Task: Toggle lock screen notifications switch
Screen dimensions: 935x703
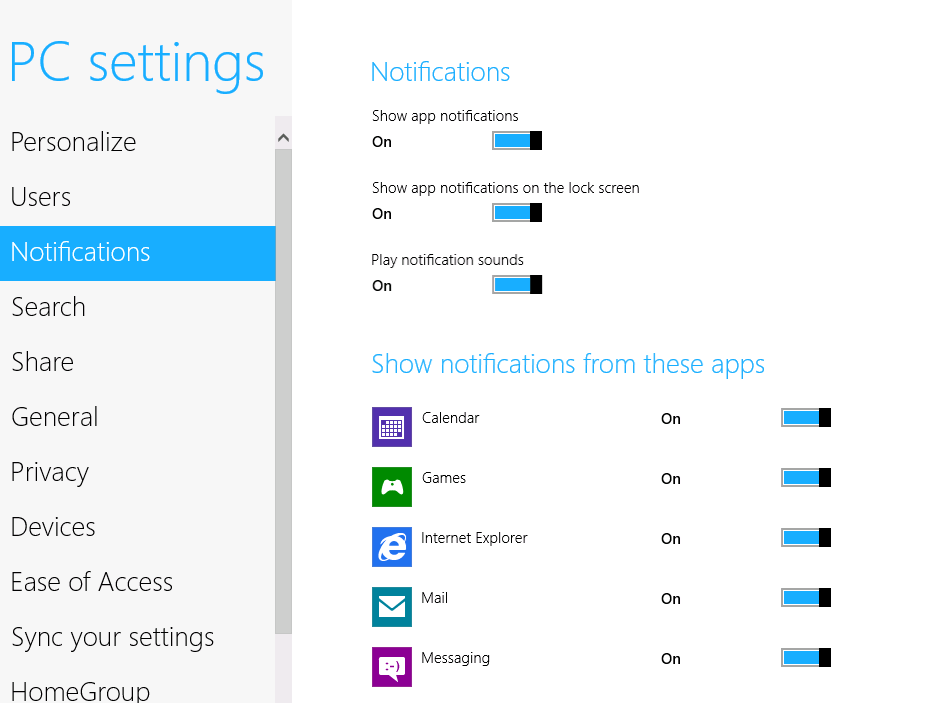Action: 517,213
